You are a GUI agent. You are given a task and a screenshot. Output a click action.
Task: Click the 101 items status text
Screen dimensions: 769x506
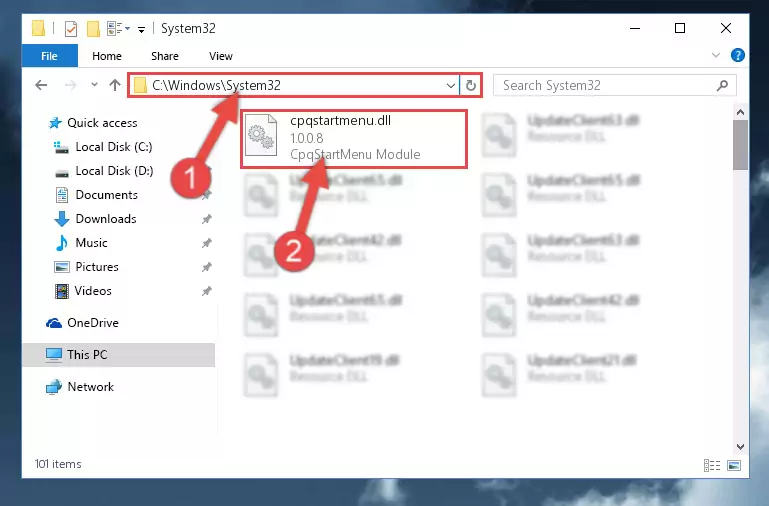pos(58,464)
